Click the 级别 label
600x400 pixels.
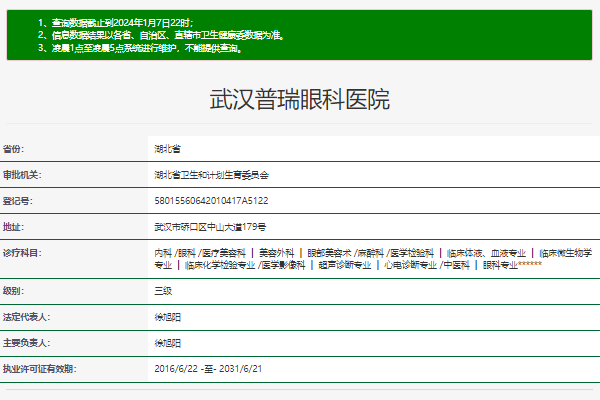coord(13,291)
